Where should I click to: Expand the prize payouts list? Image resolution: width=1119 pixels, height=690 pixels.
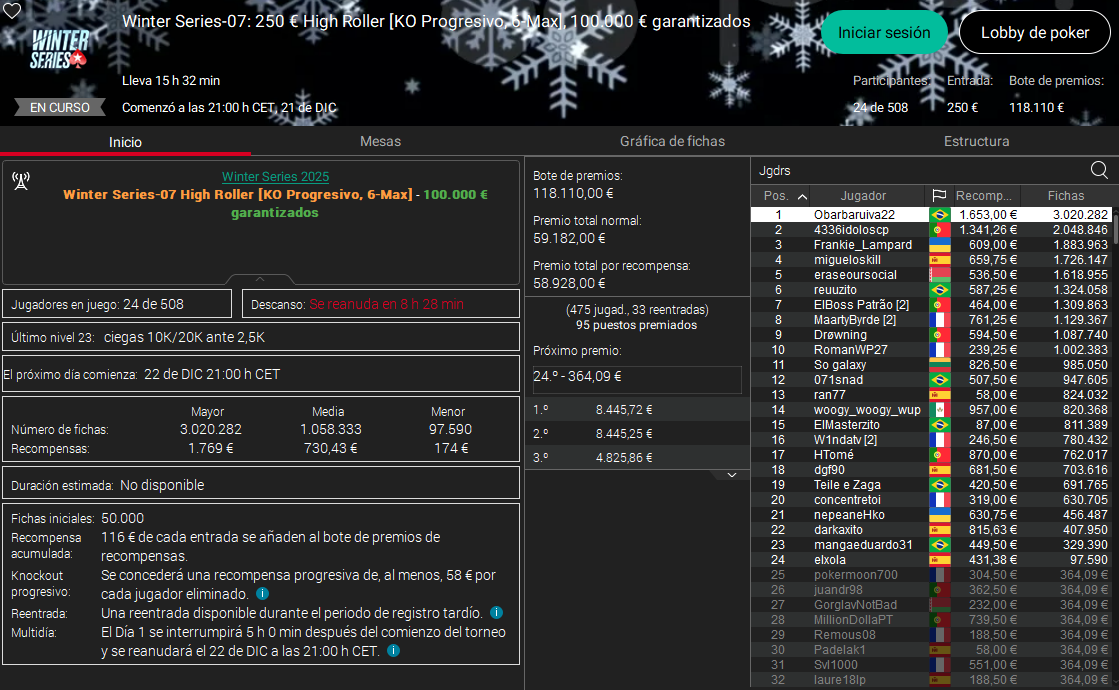(732, 474)
